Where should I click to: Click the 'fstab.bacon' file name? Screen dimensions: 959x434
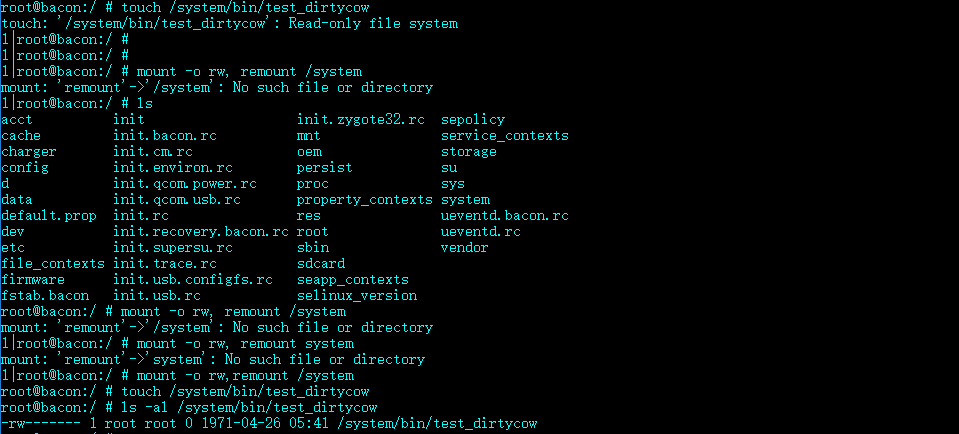45,296
